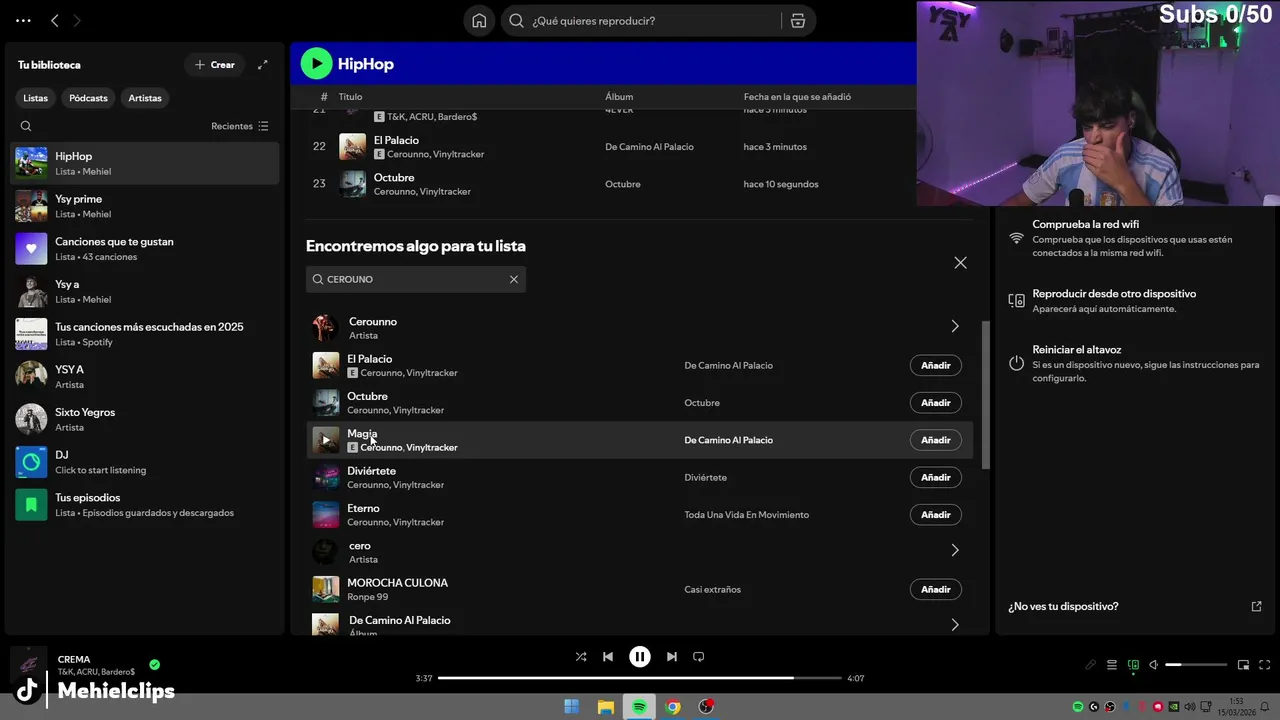Close the Encontremos algo para tu lista section
The height and width of the screenshot is (720, 1280).
coord(960,263)
